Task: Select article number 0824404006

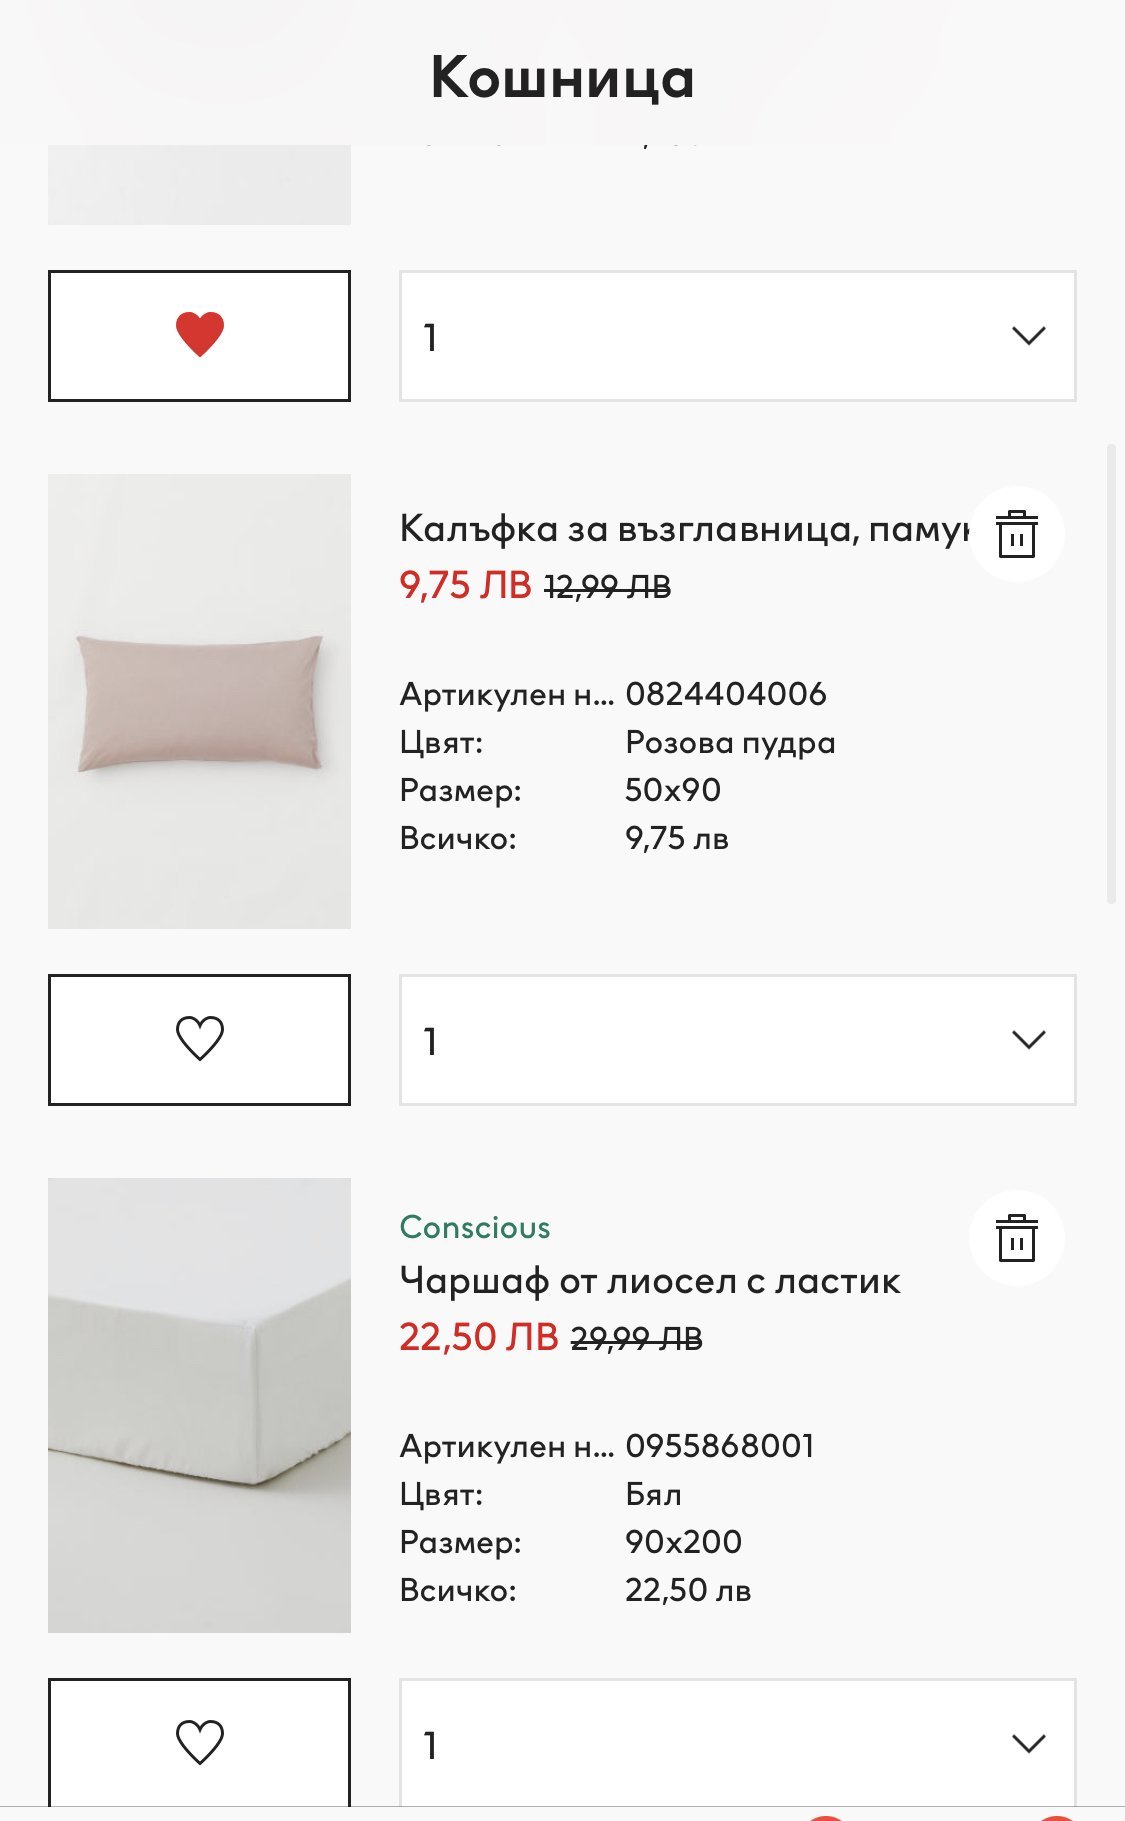Action: point(726,694)
